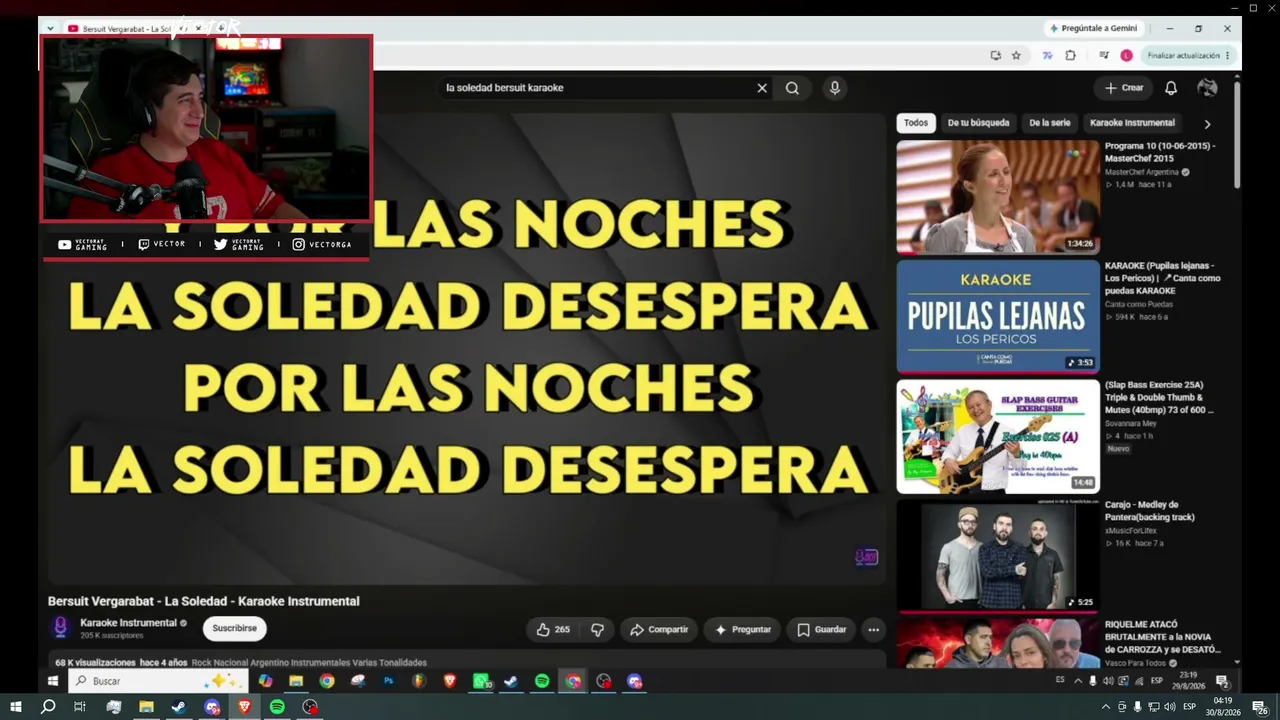Click the video title Bersuit Vergarabat - La Soledad

point(204,601)
